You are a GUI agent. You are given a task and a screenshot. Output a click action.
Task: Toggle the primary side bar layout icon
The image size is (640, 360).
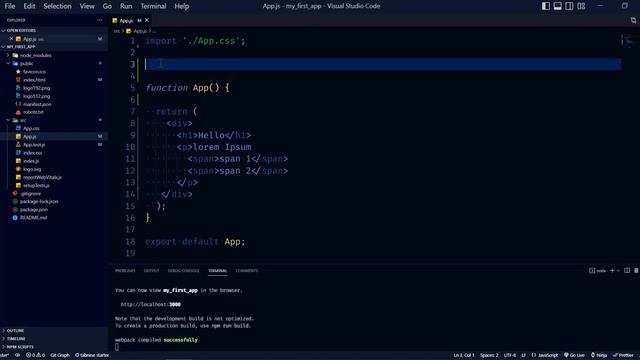point(546,6)
